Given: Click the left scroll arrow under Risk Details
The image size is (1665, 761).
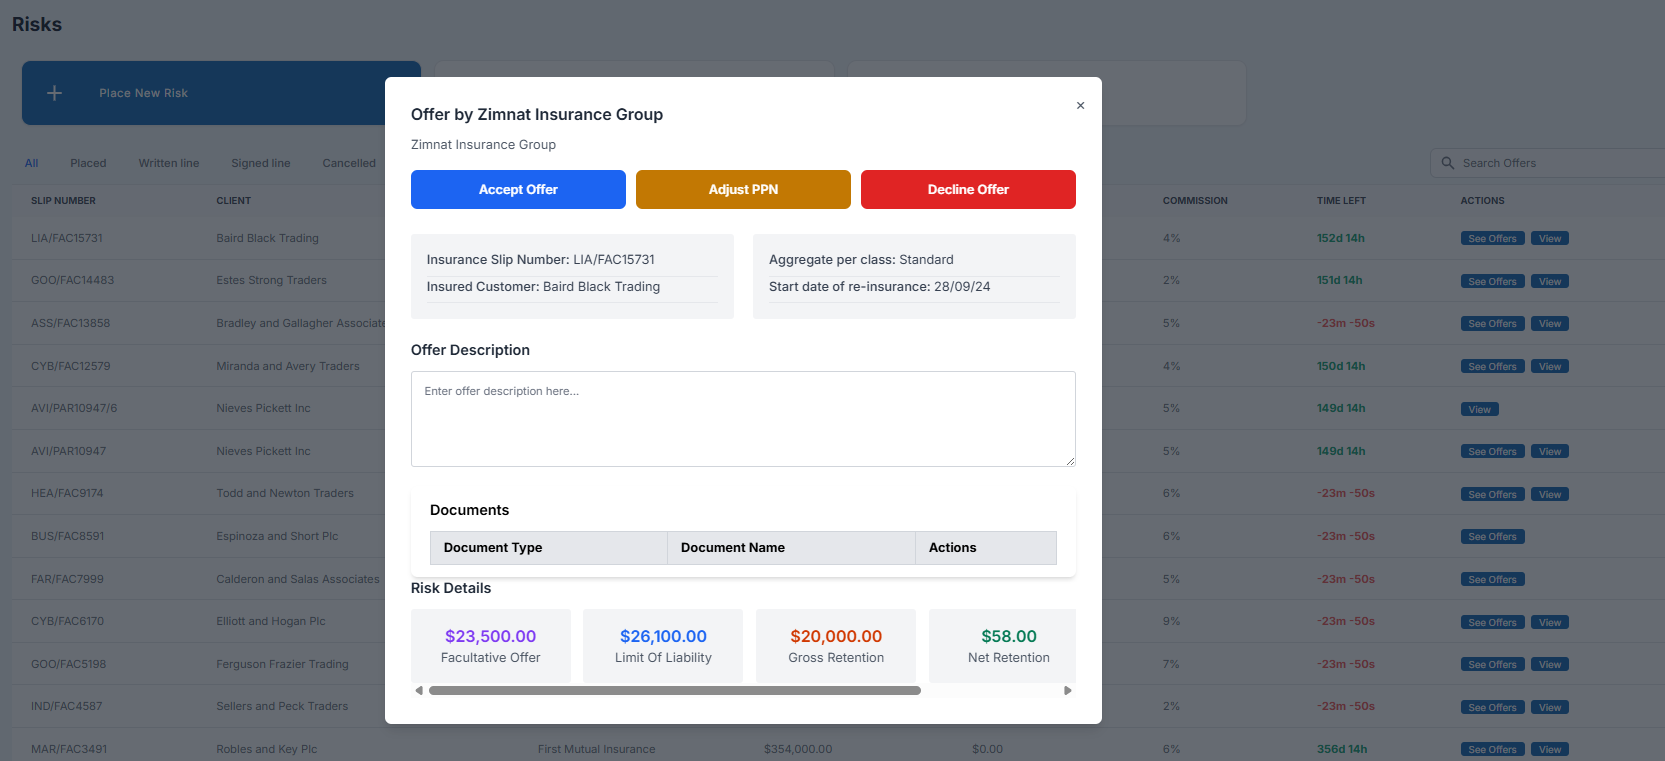Looking at the screenshot, I should 419,690.
